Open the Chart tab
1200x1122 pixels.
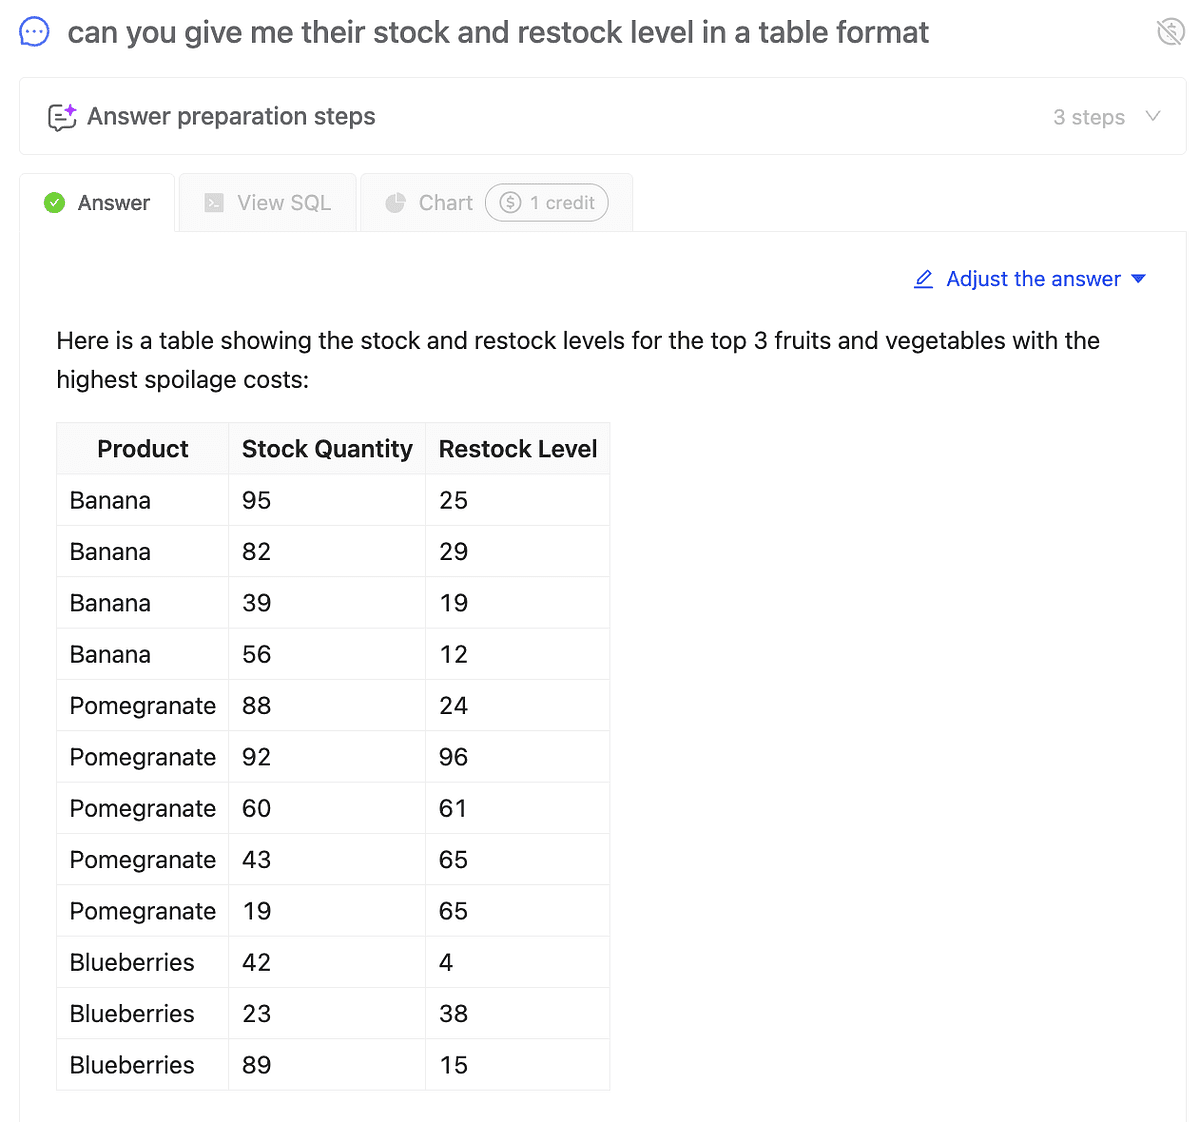point(445,203)
